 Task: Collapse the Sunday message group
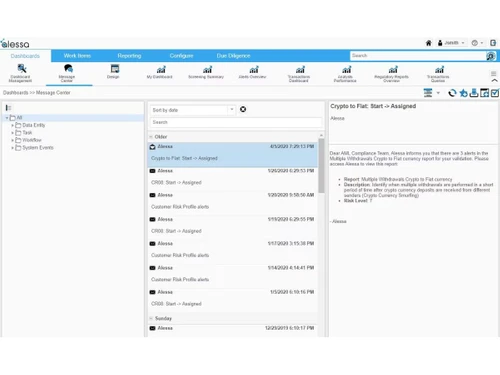(151, 319)
